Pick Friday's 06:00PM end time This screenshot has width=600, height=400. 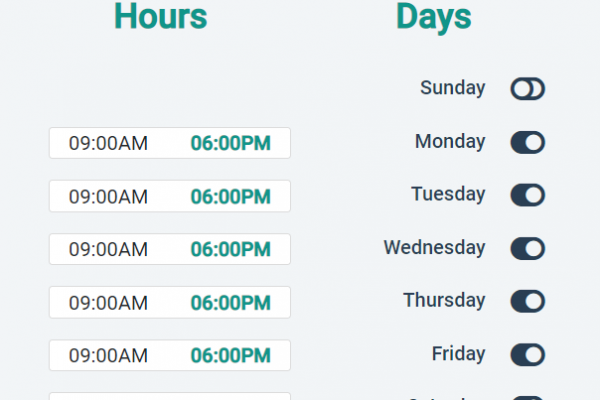click(230, 355)
